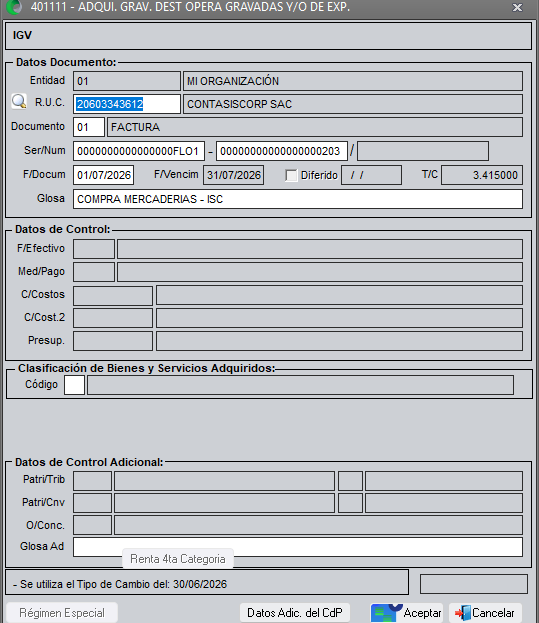Viewport: 539px width, 623px height.
Task: Focus the Glosa Ad text field
Action: click(x=298, y=547)
